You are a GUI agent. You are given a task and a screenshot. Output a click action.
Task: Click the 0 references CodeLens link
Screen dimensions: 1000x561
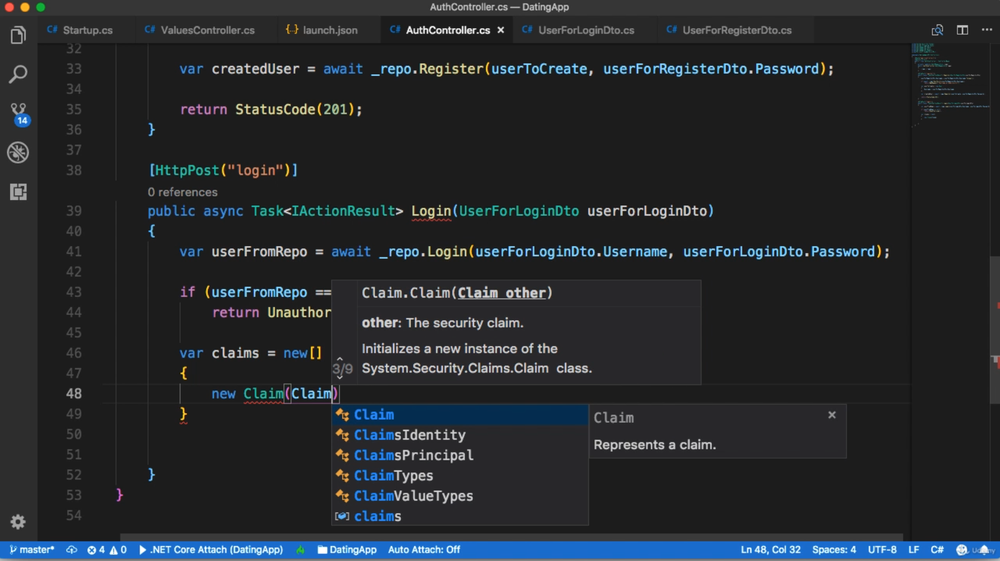click(182, 192)
